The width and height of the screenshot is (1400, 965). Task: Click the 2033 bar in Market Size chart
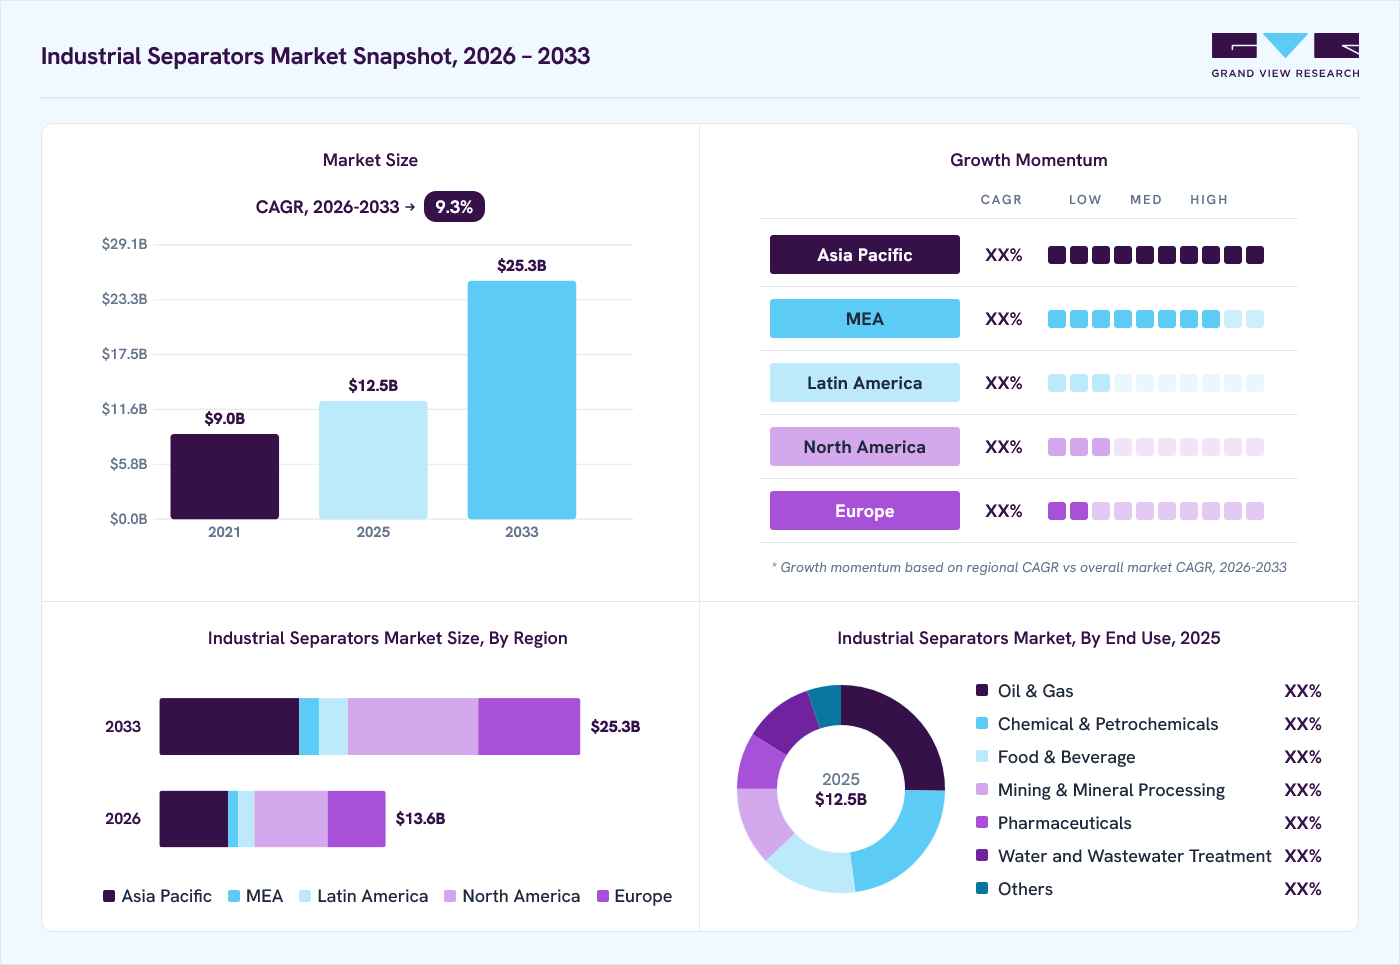(x=522, y=400)
